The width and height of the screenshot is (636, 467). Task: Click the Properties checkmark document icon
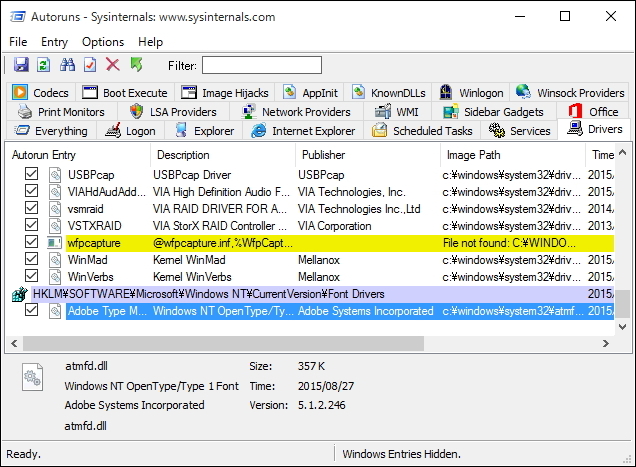90,65
